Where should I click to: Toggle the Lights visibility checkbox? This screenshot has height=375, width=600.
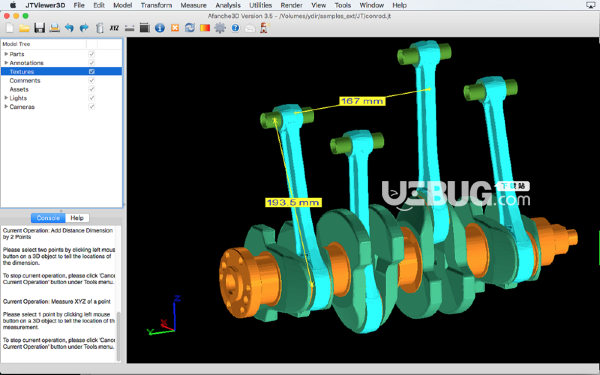[91, 98]
